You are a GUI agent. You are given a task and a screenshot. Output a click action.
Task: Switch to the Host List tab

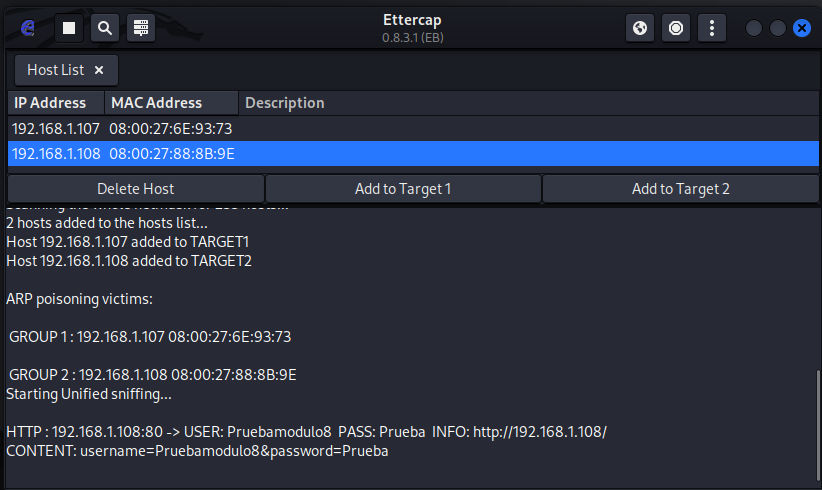[56, 70]
